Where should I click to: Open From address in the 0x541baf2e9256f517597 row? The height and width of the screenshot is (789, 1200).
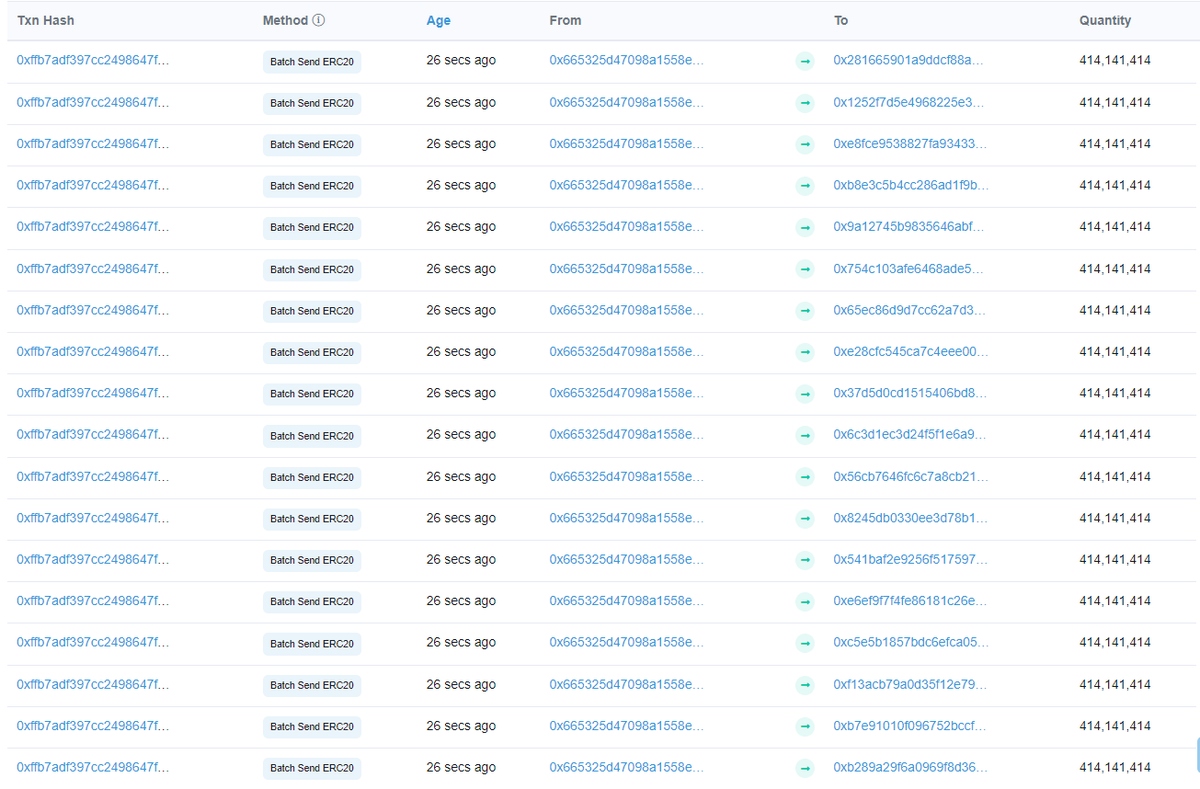coord(626,559)
